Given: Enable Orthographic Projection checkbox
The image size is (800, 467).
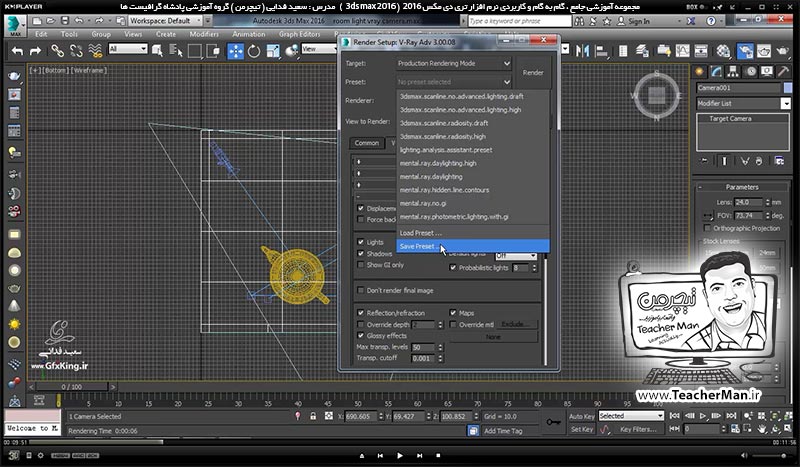Looking at the screenshot, I should 707,228.
